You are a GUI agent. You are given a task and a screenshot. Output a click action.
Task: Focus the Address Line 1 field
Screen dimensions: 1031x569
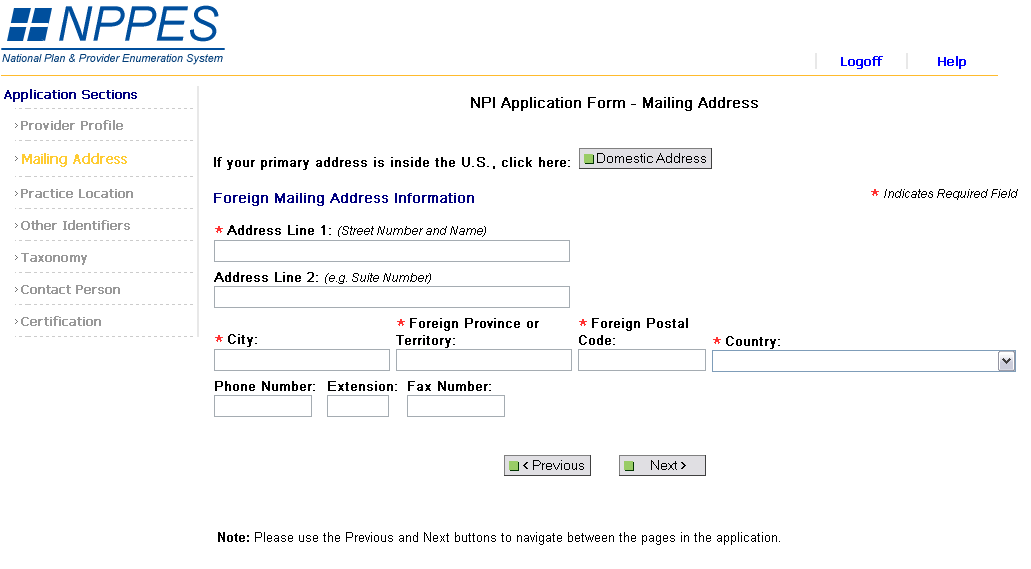(391, 251)
